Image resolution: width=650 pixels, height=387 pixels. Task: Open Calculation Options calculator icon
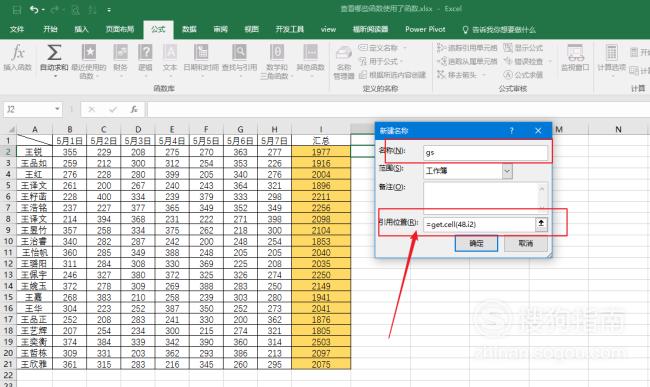[611, 53]
